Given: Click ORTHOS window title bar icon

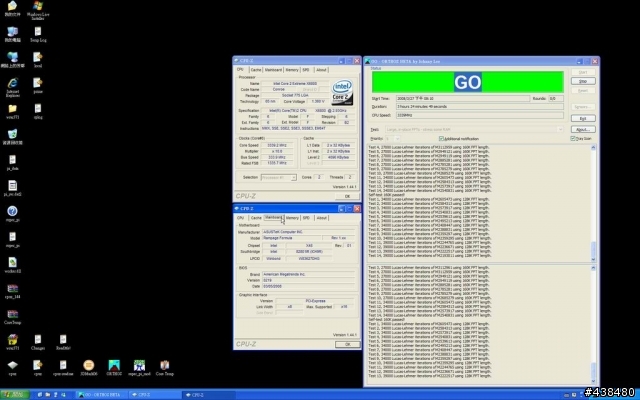Looking at the screenshot, I should click(367, 61).
